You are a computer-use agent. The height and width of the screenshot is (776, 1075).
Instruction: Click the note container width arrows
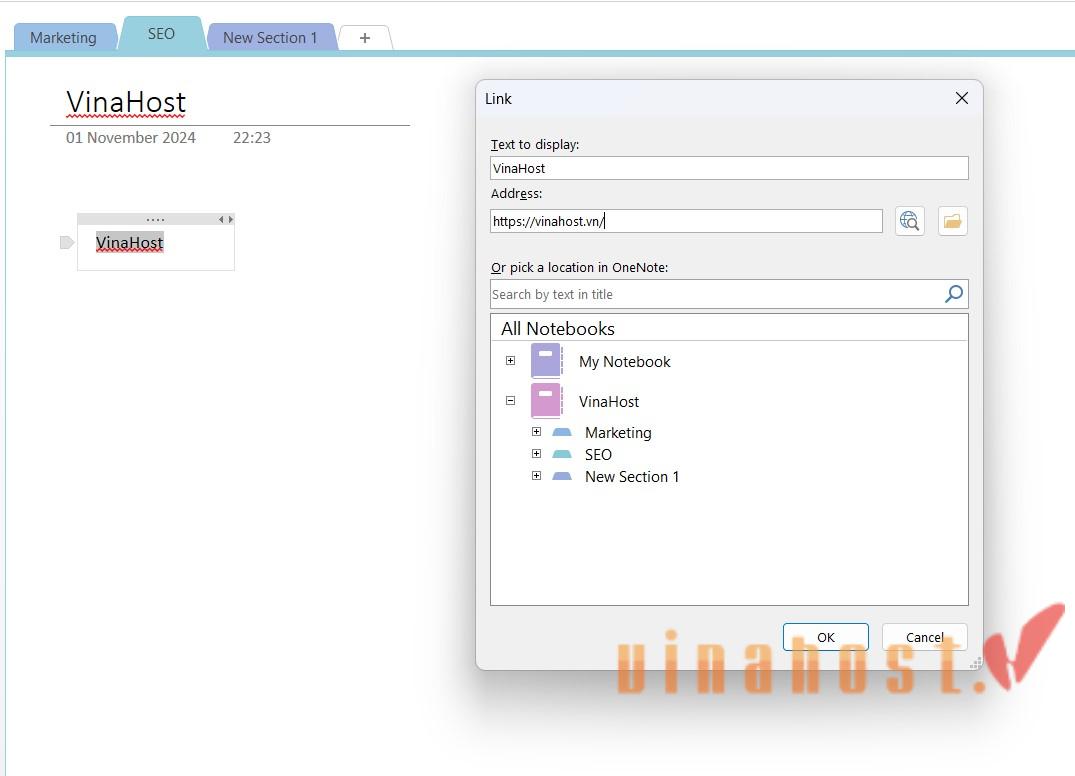(x=226, y=219)
